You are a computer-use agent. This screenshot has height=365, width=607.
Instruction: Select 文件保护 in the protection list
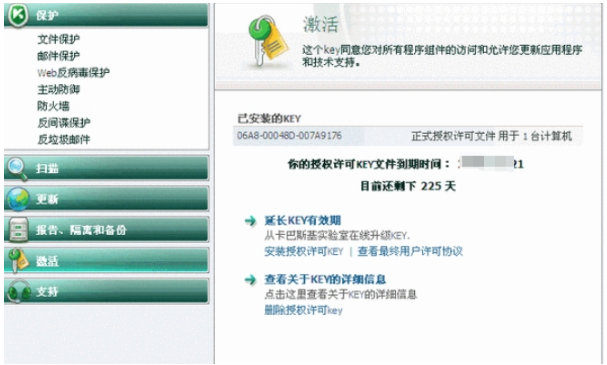click(x=58, y=39)
